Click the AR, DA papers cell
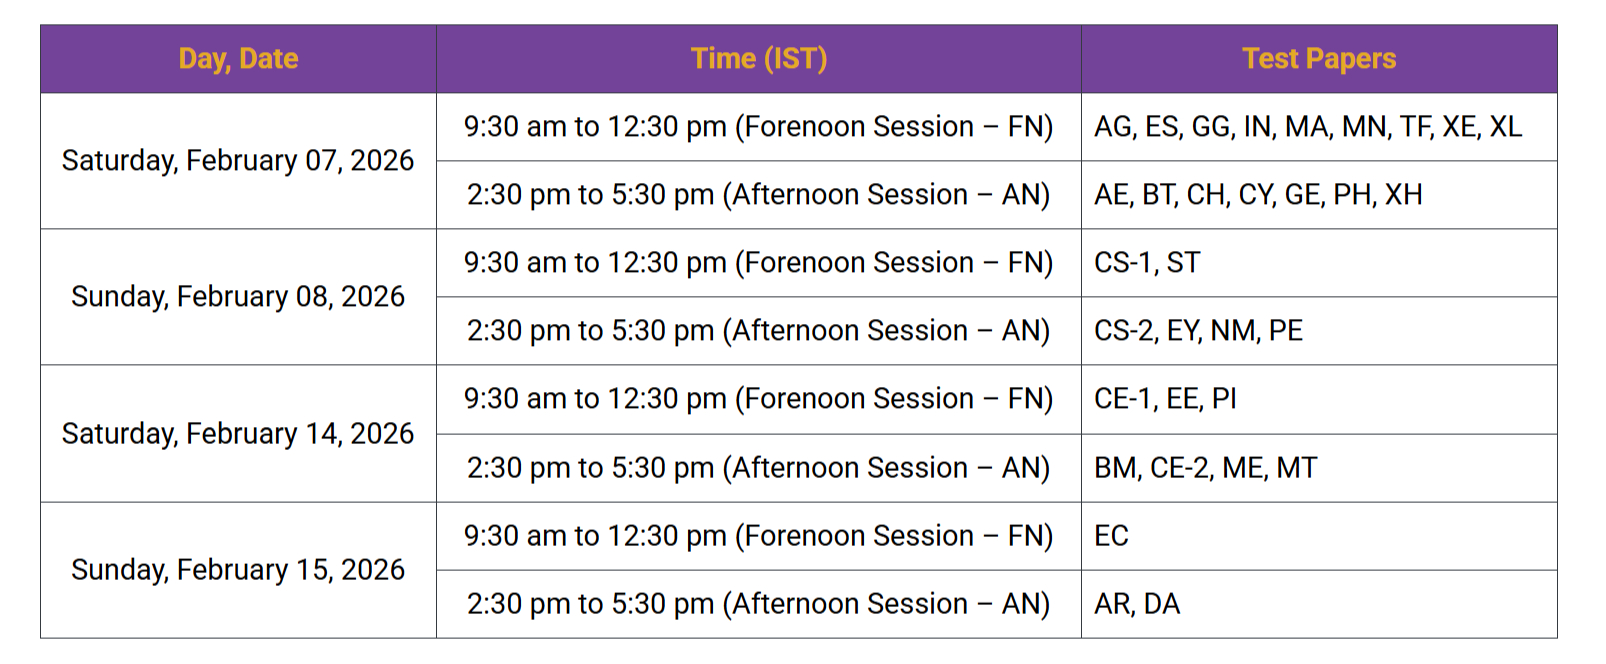Image resolution: width=1606 pixels, height=664 pixels. (x=1137, y=604)
